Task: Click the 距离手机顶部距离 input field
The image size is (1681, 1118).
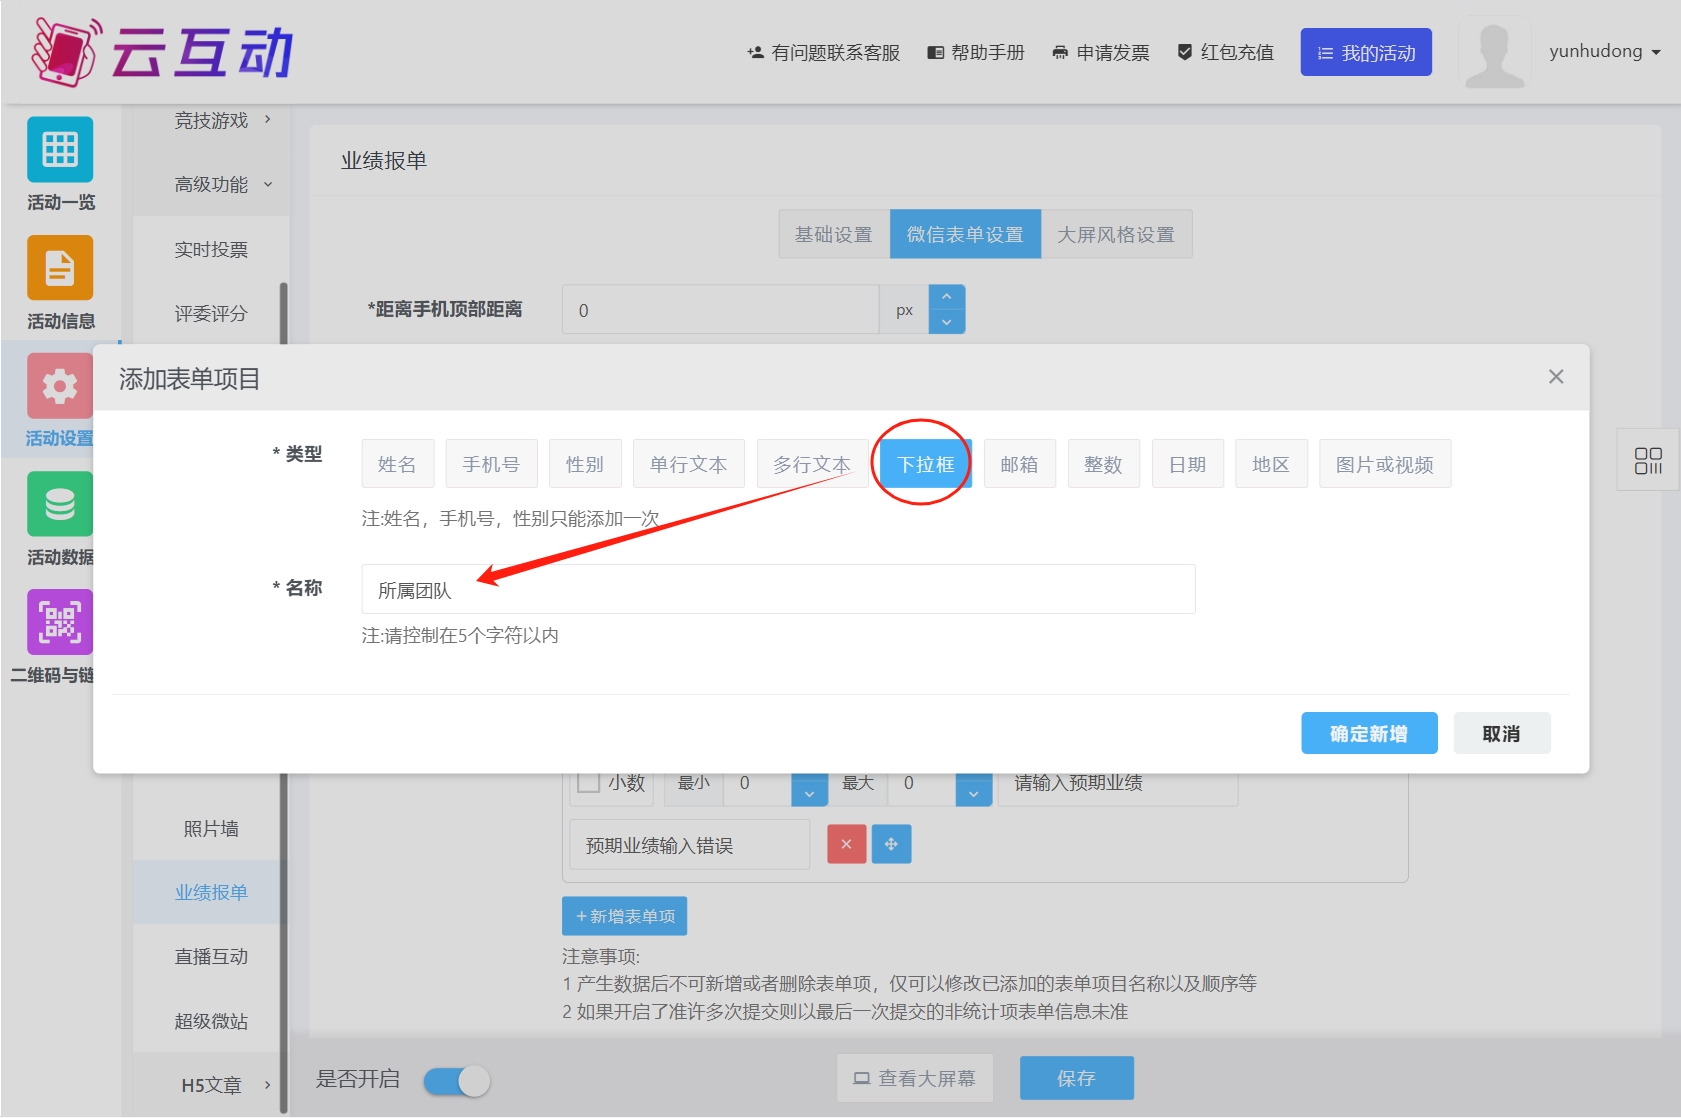Action: (720, 310)
